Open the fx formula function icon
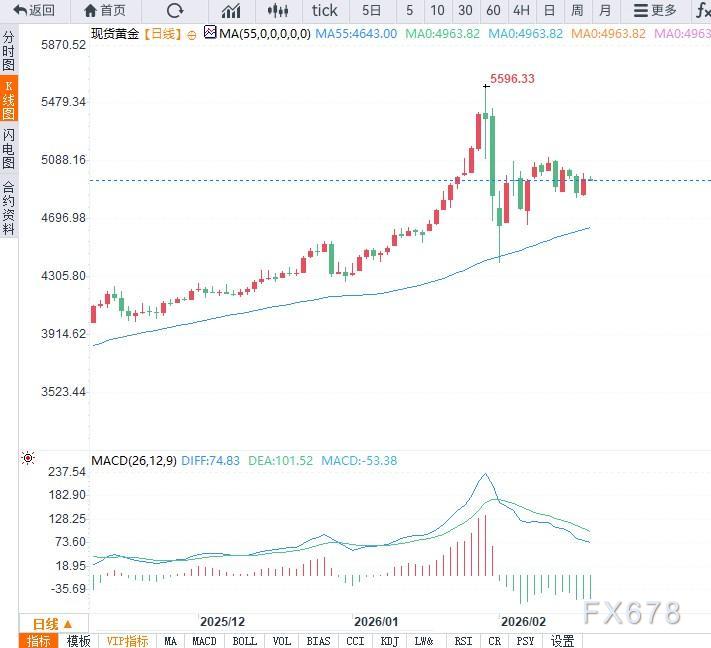Viewport: 711px width, 648px height. point(703,11)
